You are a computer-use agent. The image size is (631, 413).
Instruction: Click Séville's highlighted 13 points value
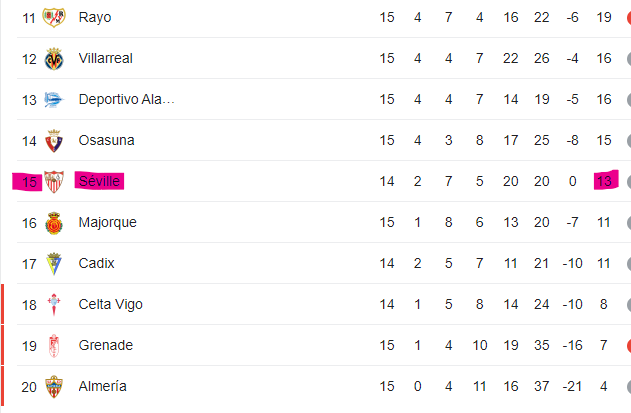tap(605, 181)
